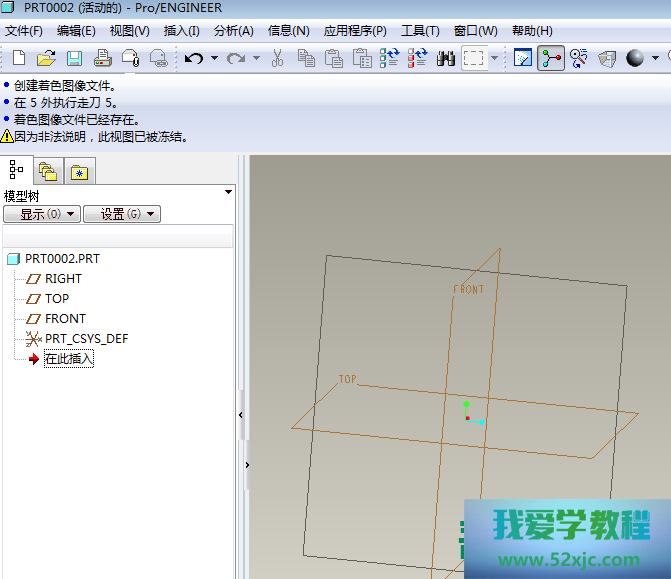The width and height of the screenshot is (671, 579).
Task: Collapse the model tree side panel handle
Action: [x=241, y=412]
